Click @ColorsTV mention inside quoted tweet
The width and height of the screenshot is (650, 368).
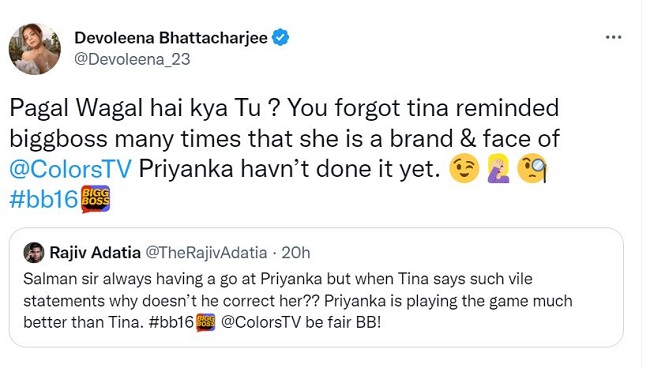[x=261, y=322]
